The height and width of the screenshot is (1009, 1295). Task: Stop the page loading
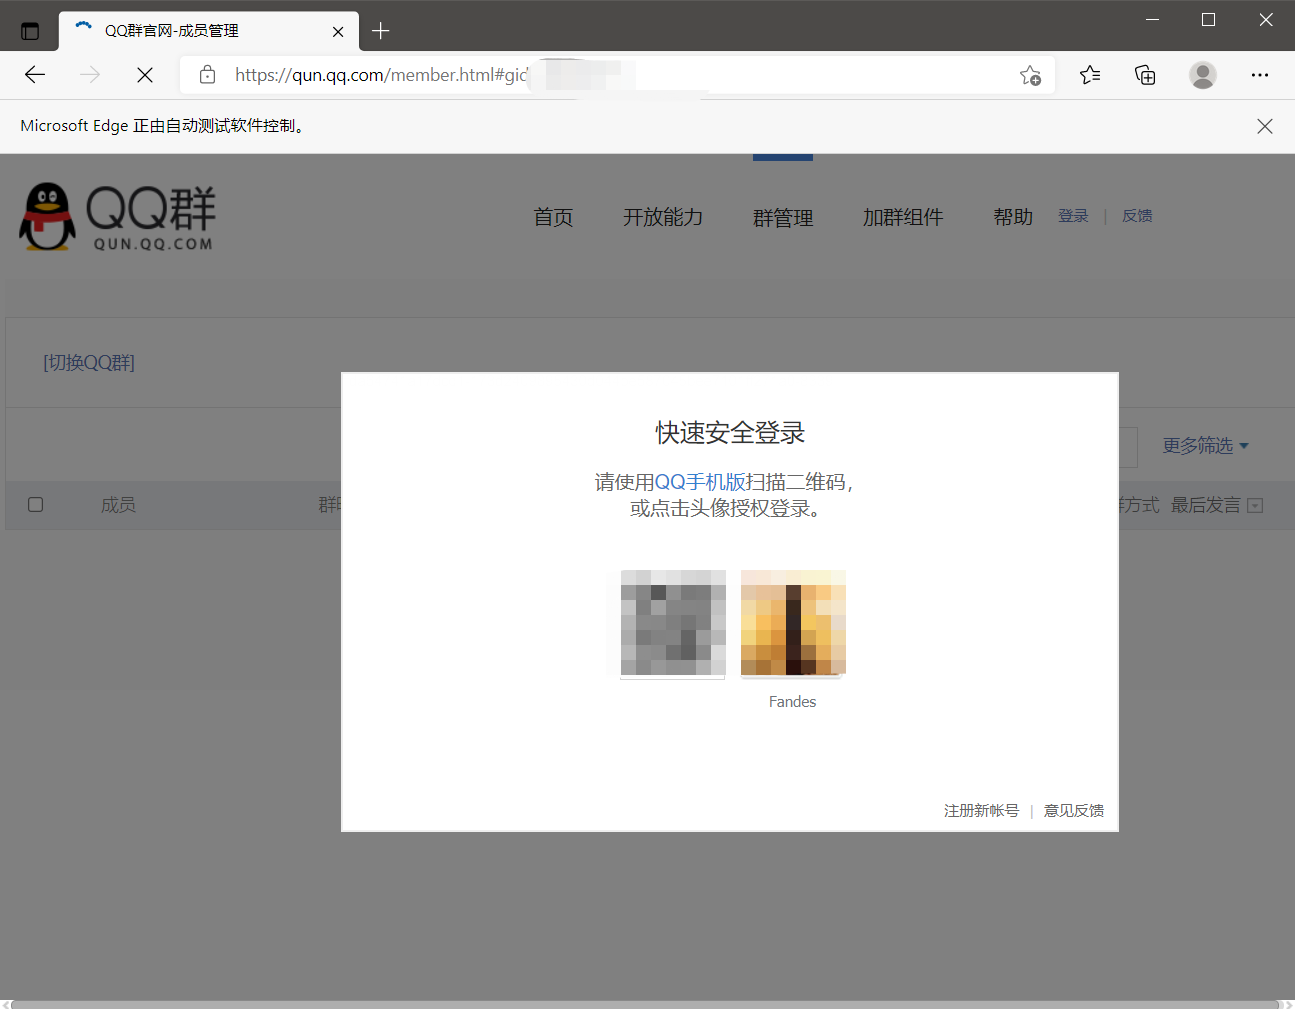(144, 75)
